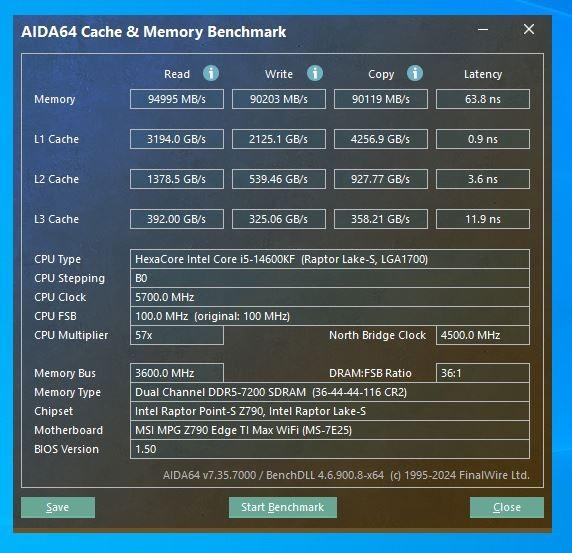The width and height of the screenshot is (572, 553).
Task: Click the Latency column header
Action: [x=483, y=74]
